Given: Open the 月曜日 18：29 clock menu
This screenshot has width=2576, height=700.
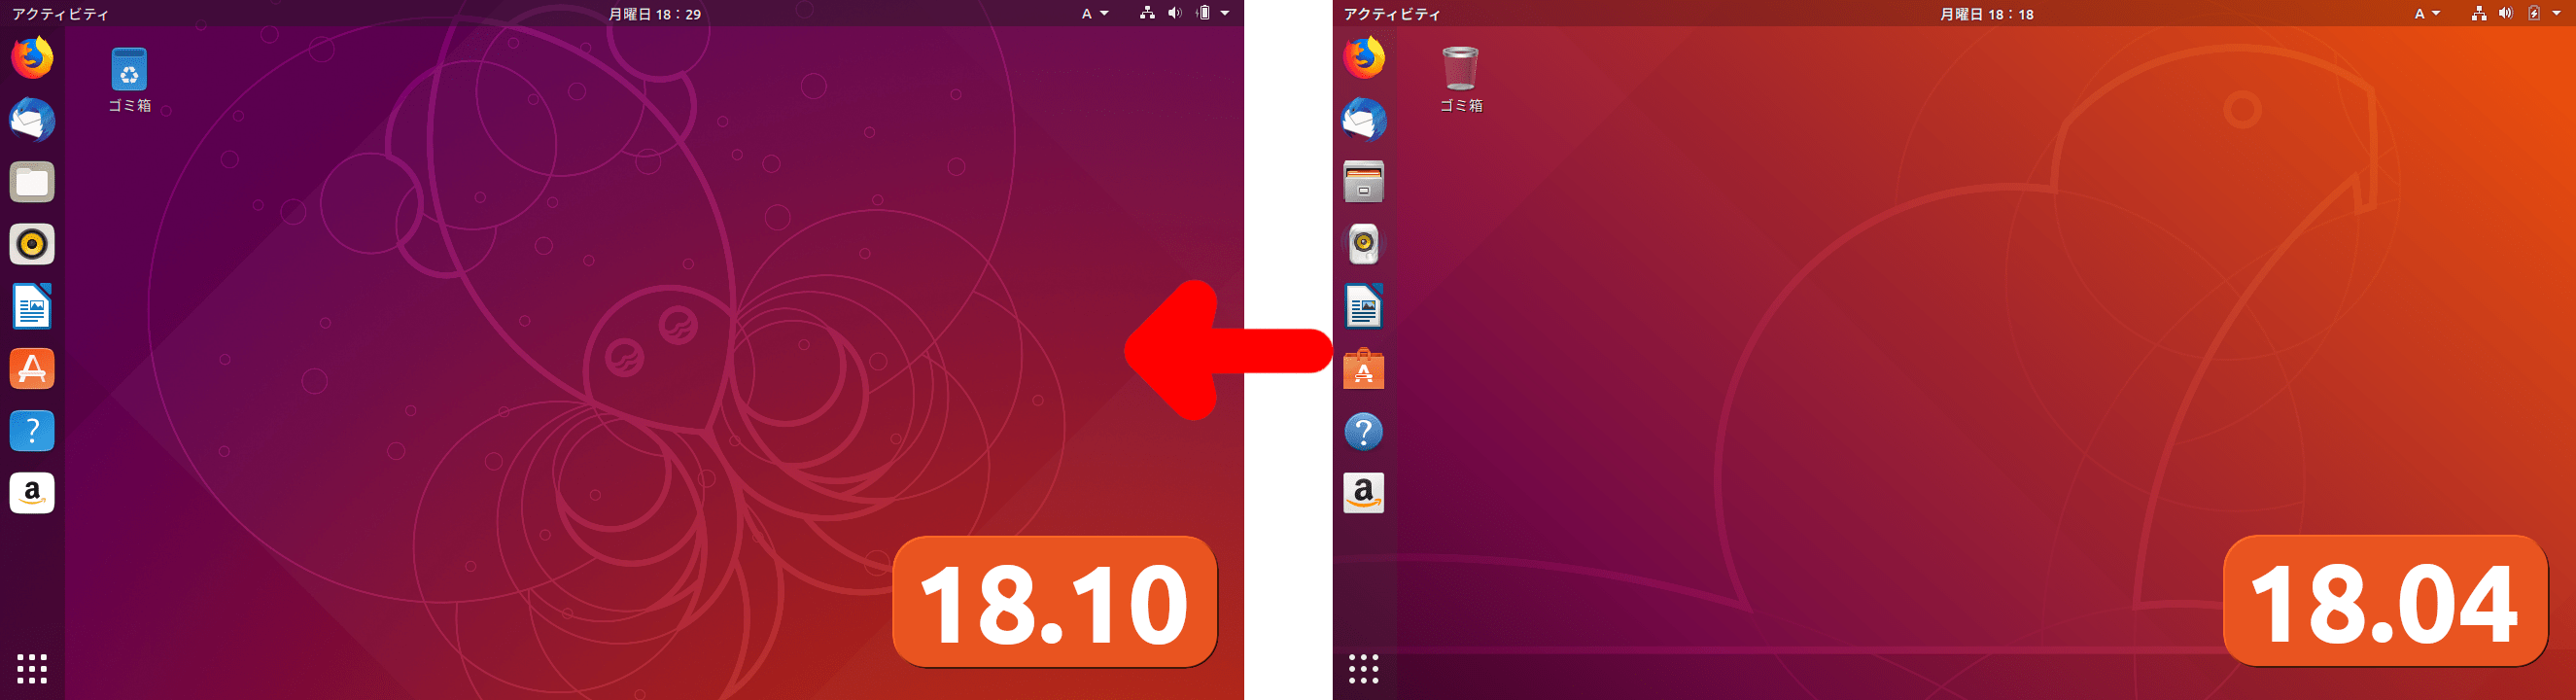Looking at the screenshot, I should (x=654, y=14).
